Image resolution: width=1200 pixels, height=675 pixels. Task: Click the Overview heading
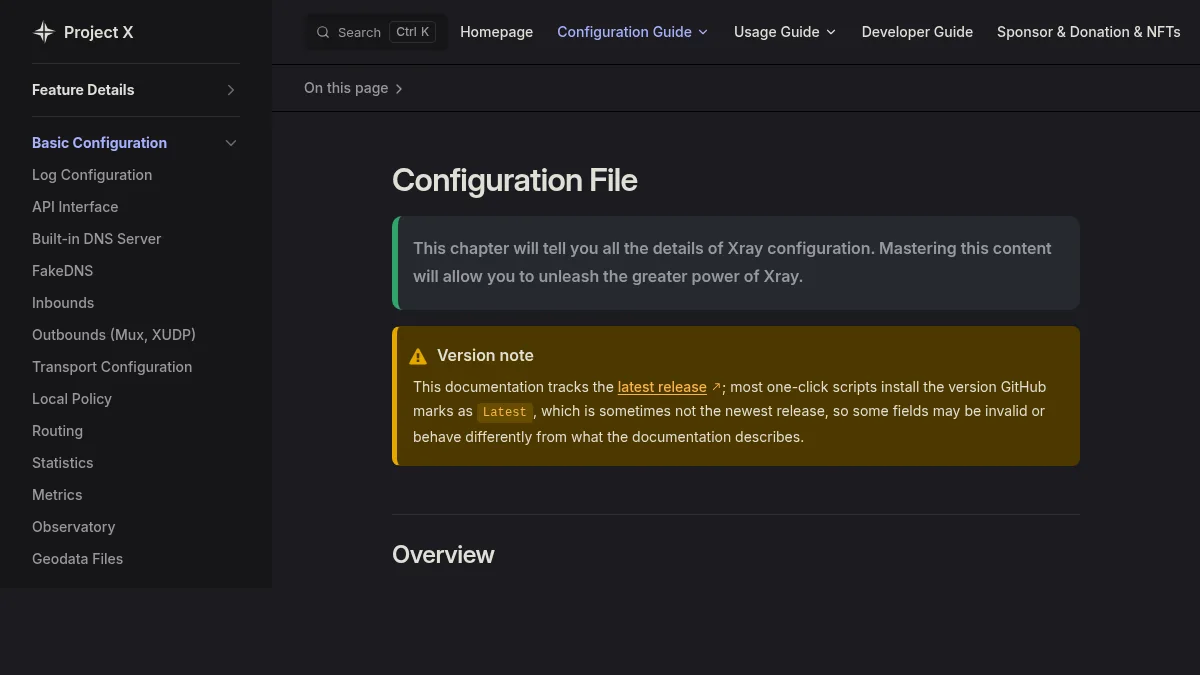click(x=443, y=555)
